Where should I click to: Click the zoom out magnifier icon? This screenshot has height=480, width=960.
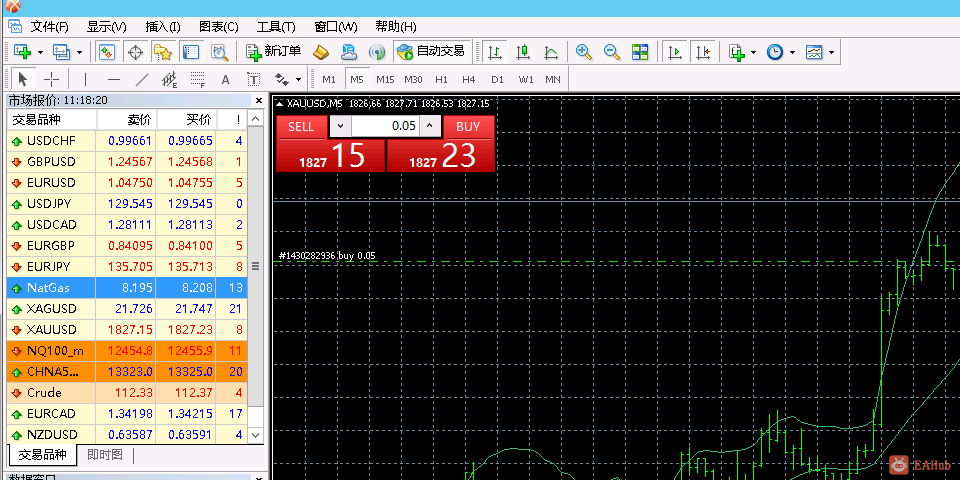pos(611,51)
